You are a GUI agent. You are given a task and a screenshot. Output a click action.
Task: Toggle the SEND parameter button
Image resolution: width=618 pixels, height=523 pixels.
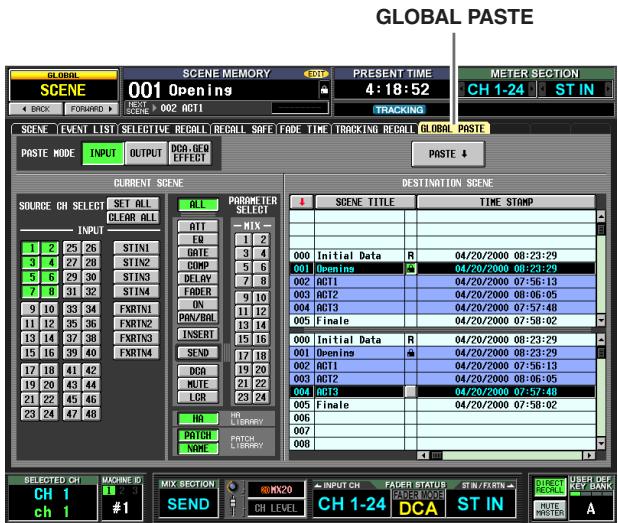(198, 352)
